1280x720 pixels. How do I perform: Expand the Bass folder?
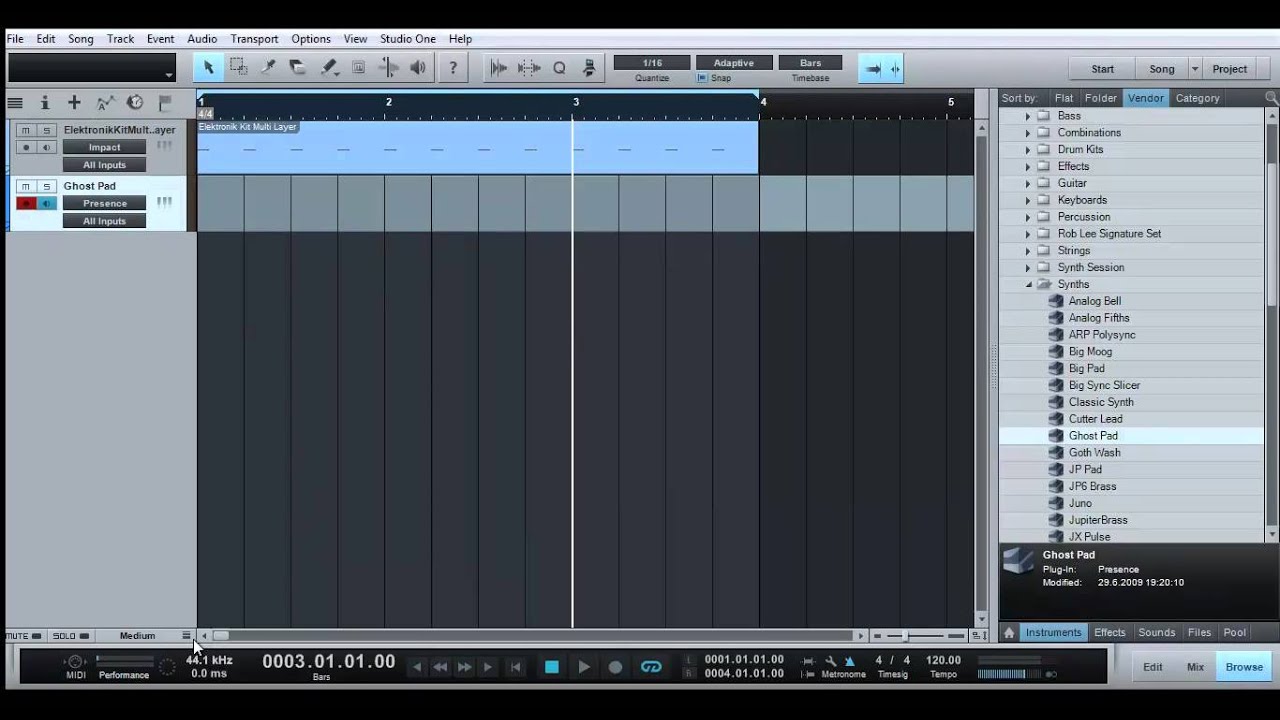pos(1027,116)
